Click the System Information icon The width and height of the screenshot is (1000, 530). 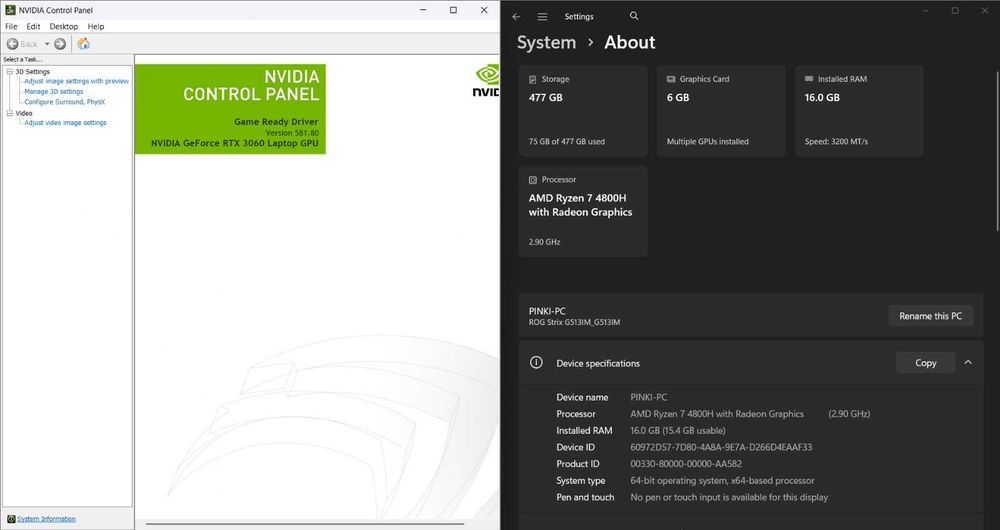pyautogui.click(x=11, y=519)
